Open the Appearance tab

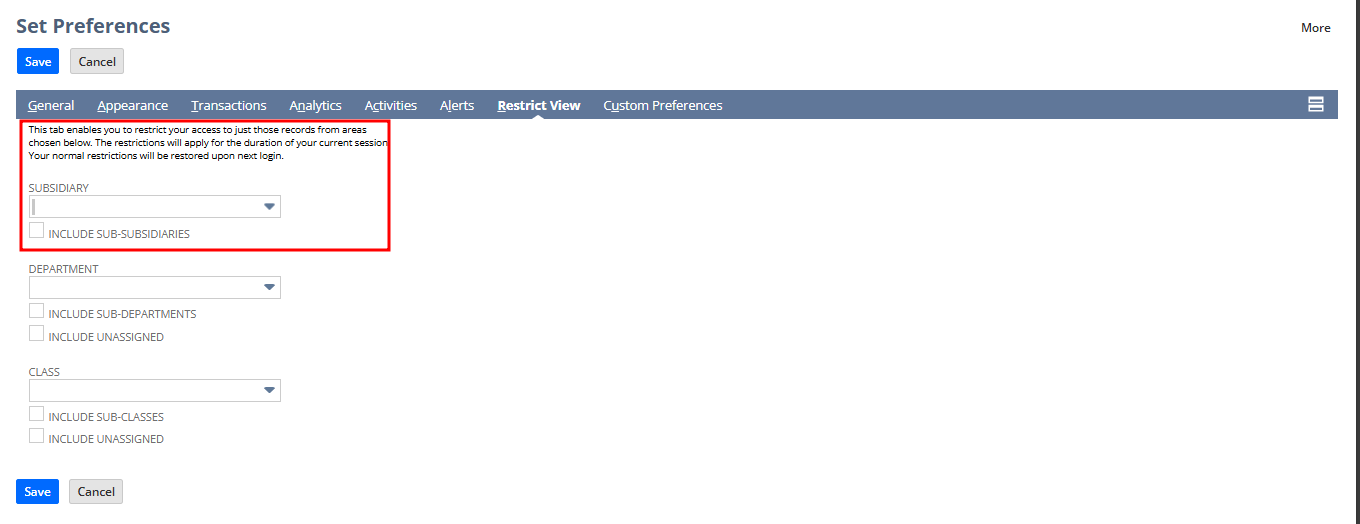click(133, 106)
